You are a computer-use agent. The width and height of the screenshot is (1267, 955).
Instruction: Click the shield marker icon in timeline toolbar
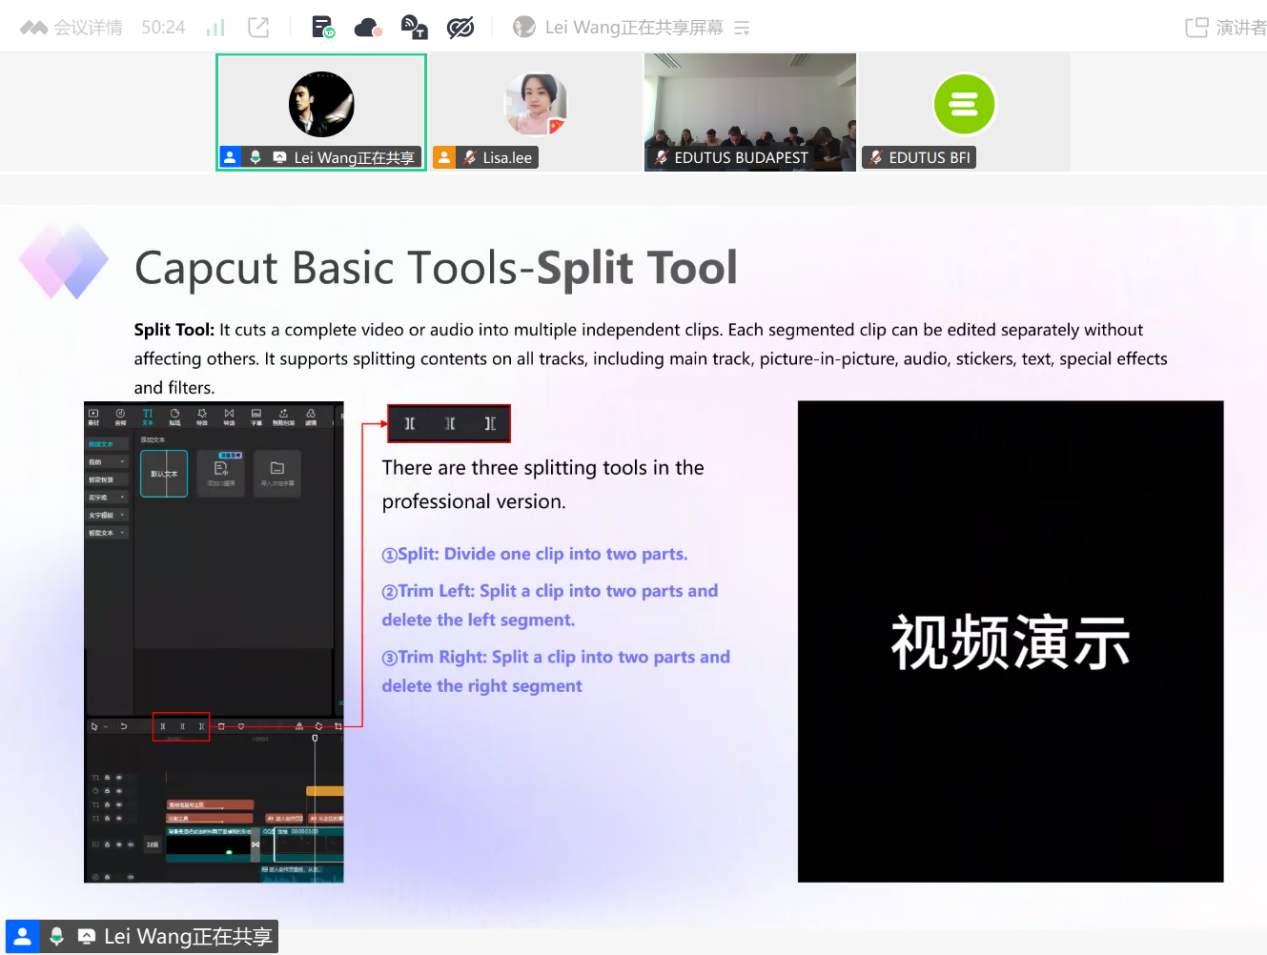pyautogui.click(x=241, y=726)
